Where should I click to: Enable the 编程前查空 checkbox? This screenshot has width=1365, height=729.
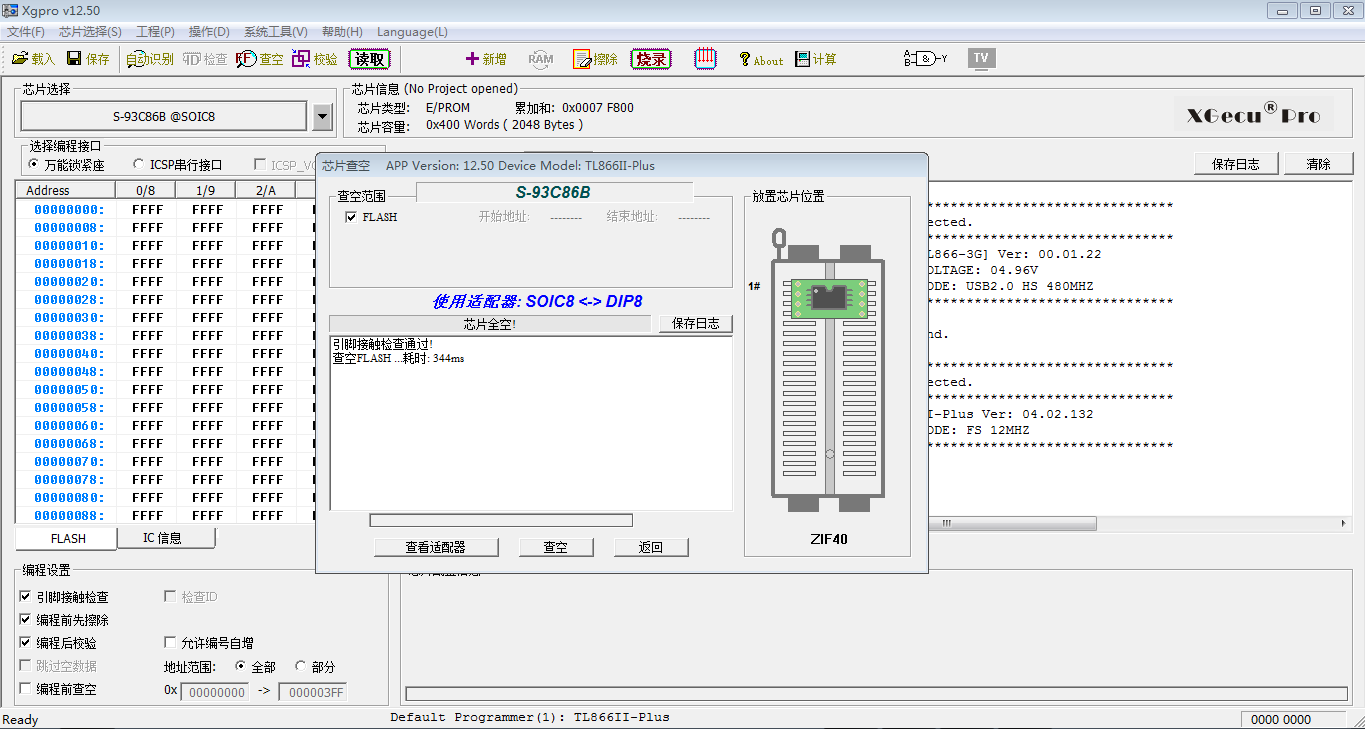coord(25,689)
